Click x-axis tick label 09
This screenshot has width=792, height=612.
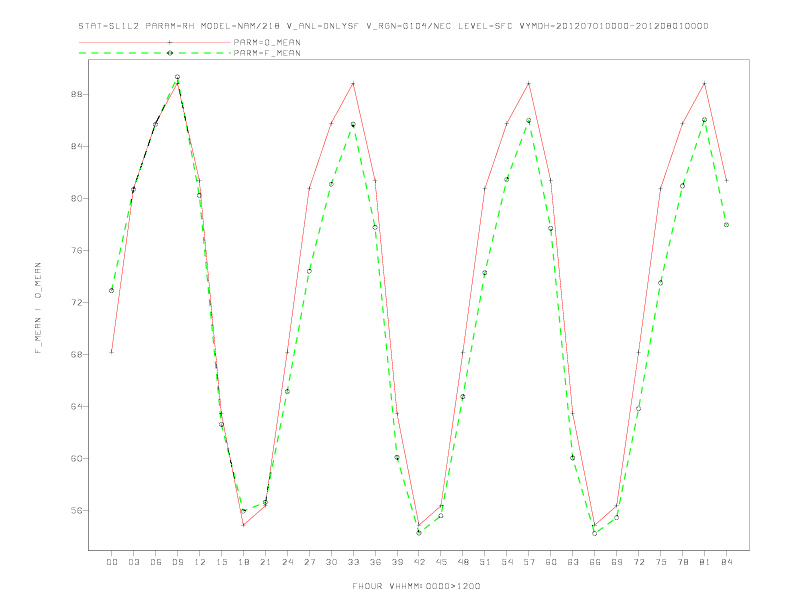(x=177, y=562)
